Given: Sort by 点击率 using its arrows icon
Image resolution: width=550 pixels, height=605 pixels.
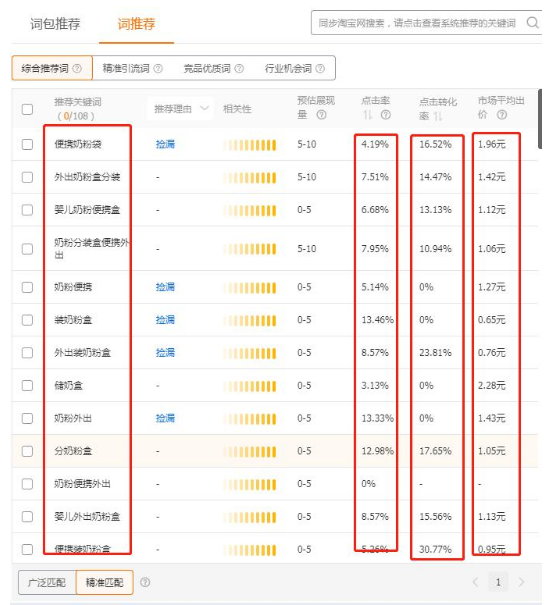Looking at the screenshot, I should pyautogui.click(x=368, y=115).
